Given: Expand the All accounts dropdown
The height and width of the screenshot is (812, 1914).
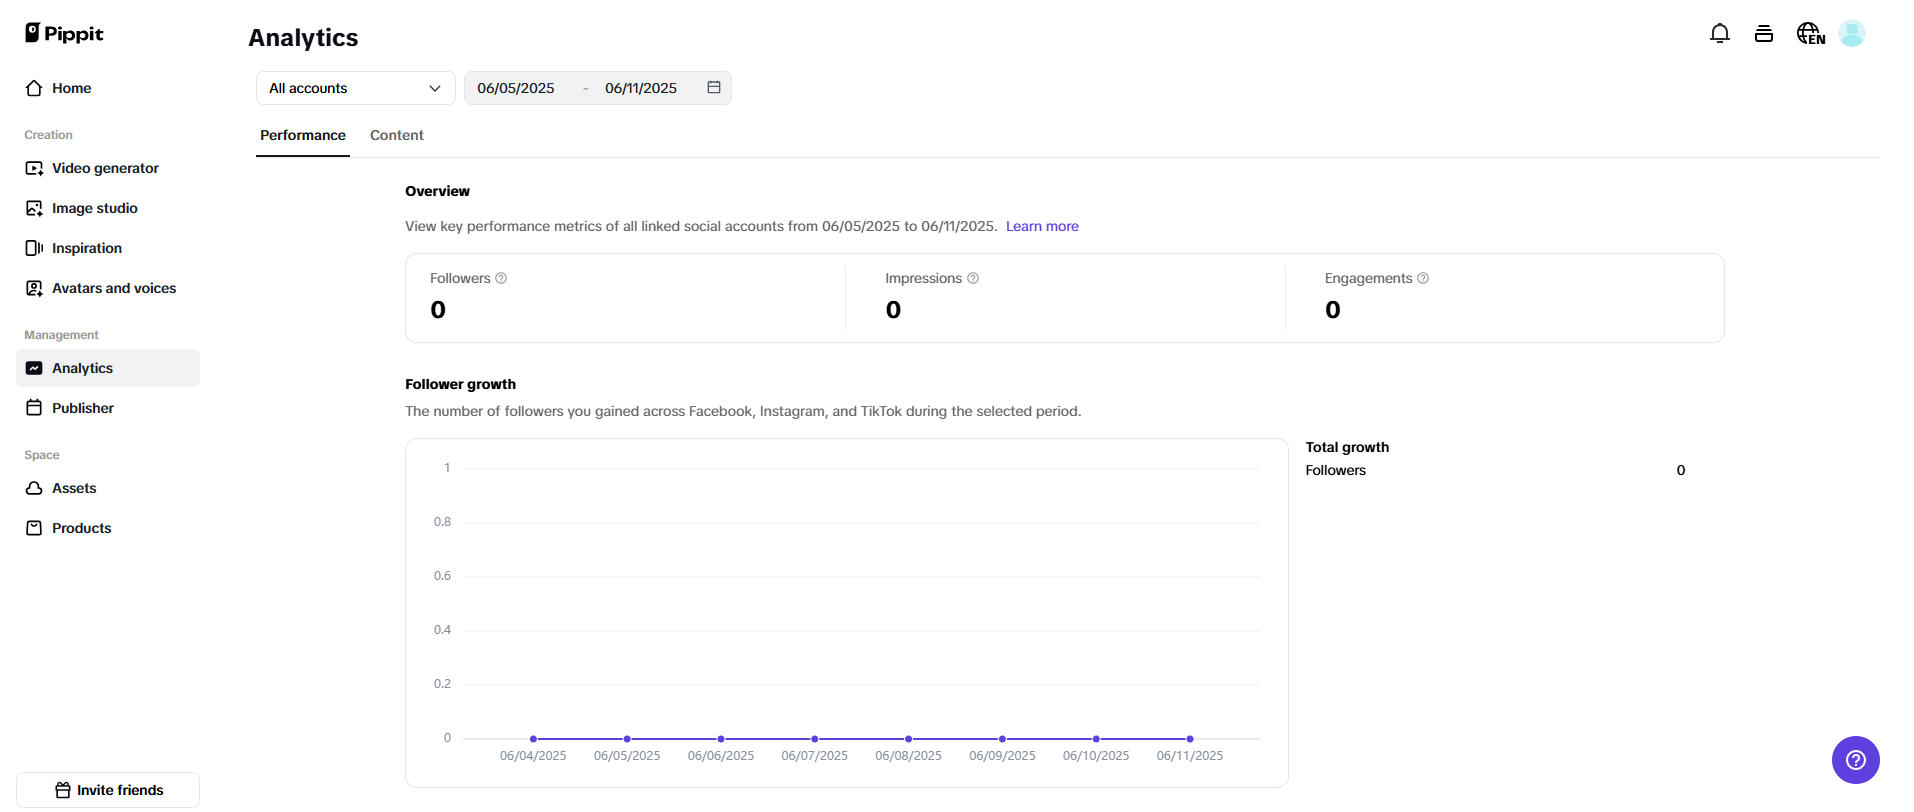Looking at the screenshot, I should pos(356,88).
